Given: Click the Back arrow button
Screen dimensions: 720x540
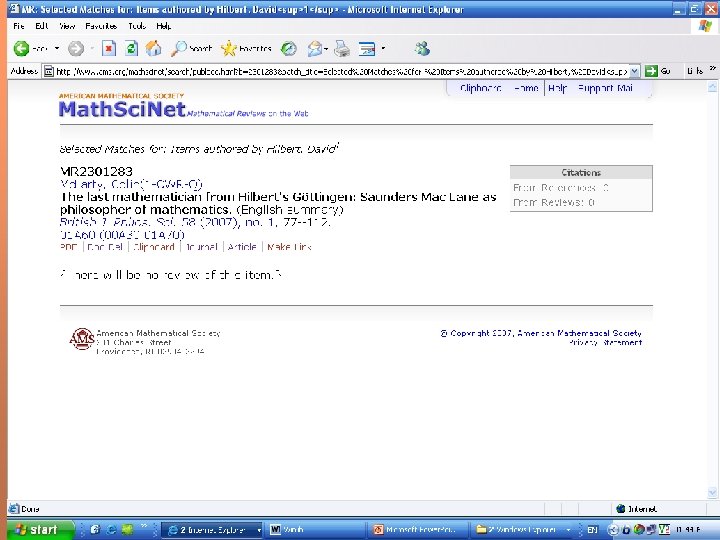Looking at the screenshot, I should click(x=22, y=48).
